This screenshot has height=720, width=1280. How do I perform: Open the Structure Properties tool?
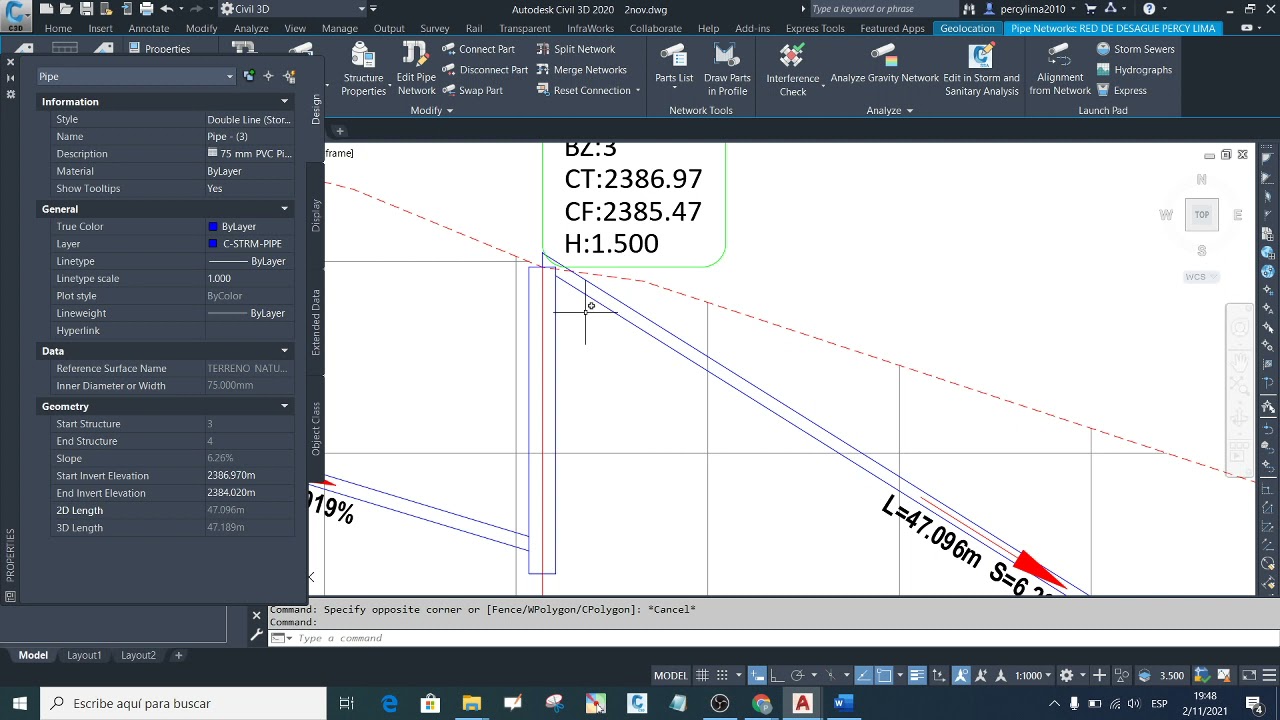click(363, 68)
